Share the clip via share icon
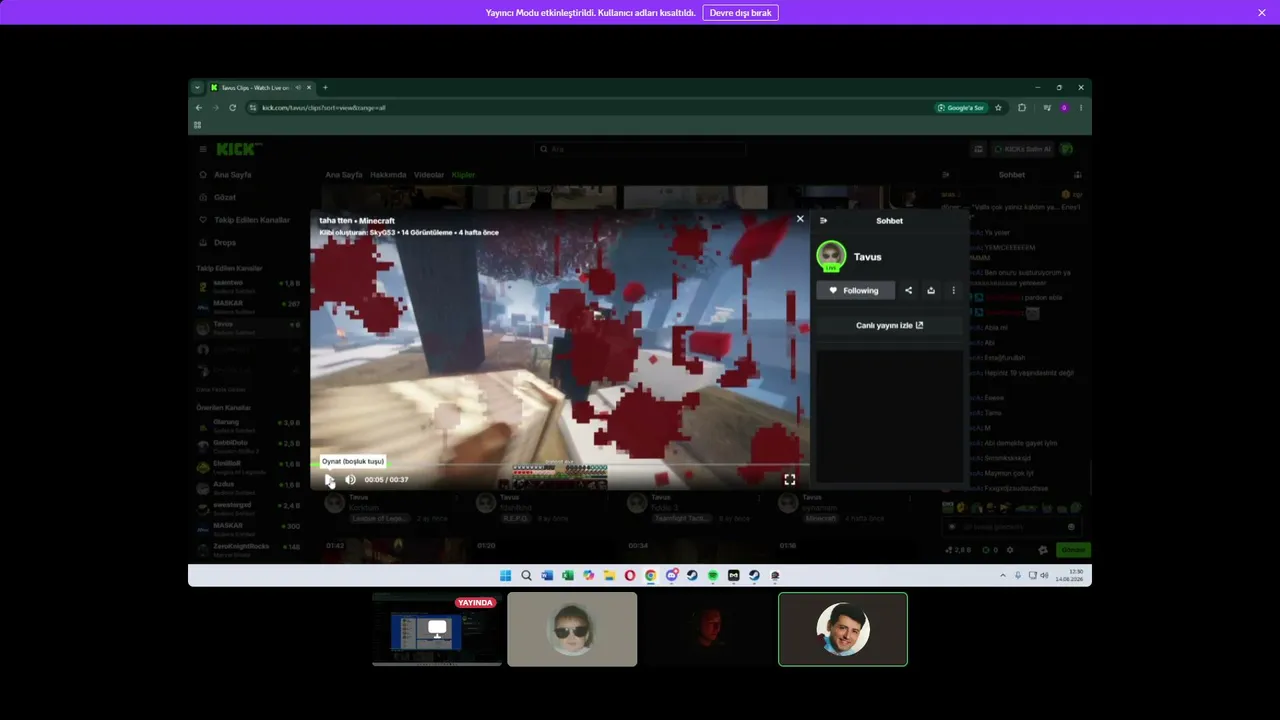 (908, 291)
